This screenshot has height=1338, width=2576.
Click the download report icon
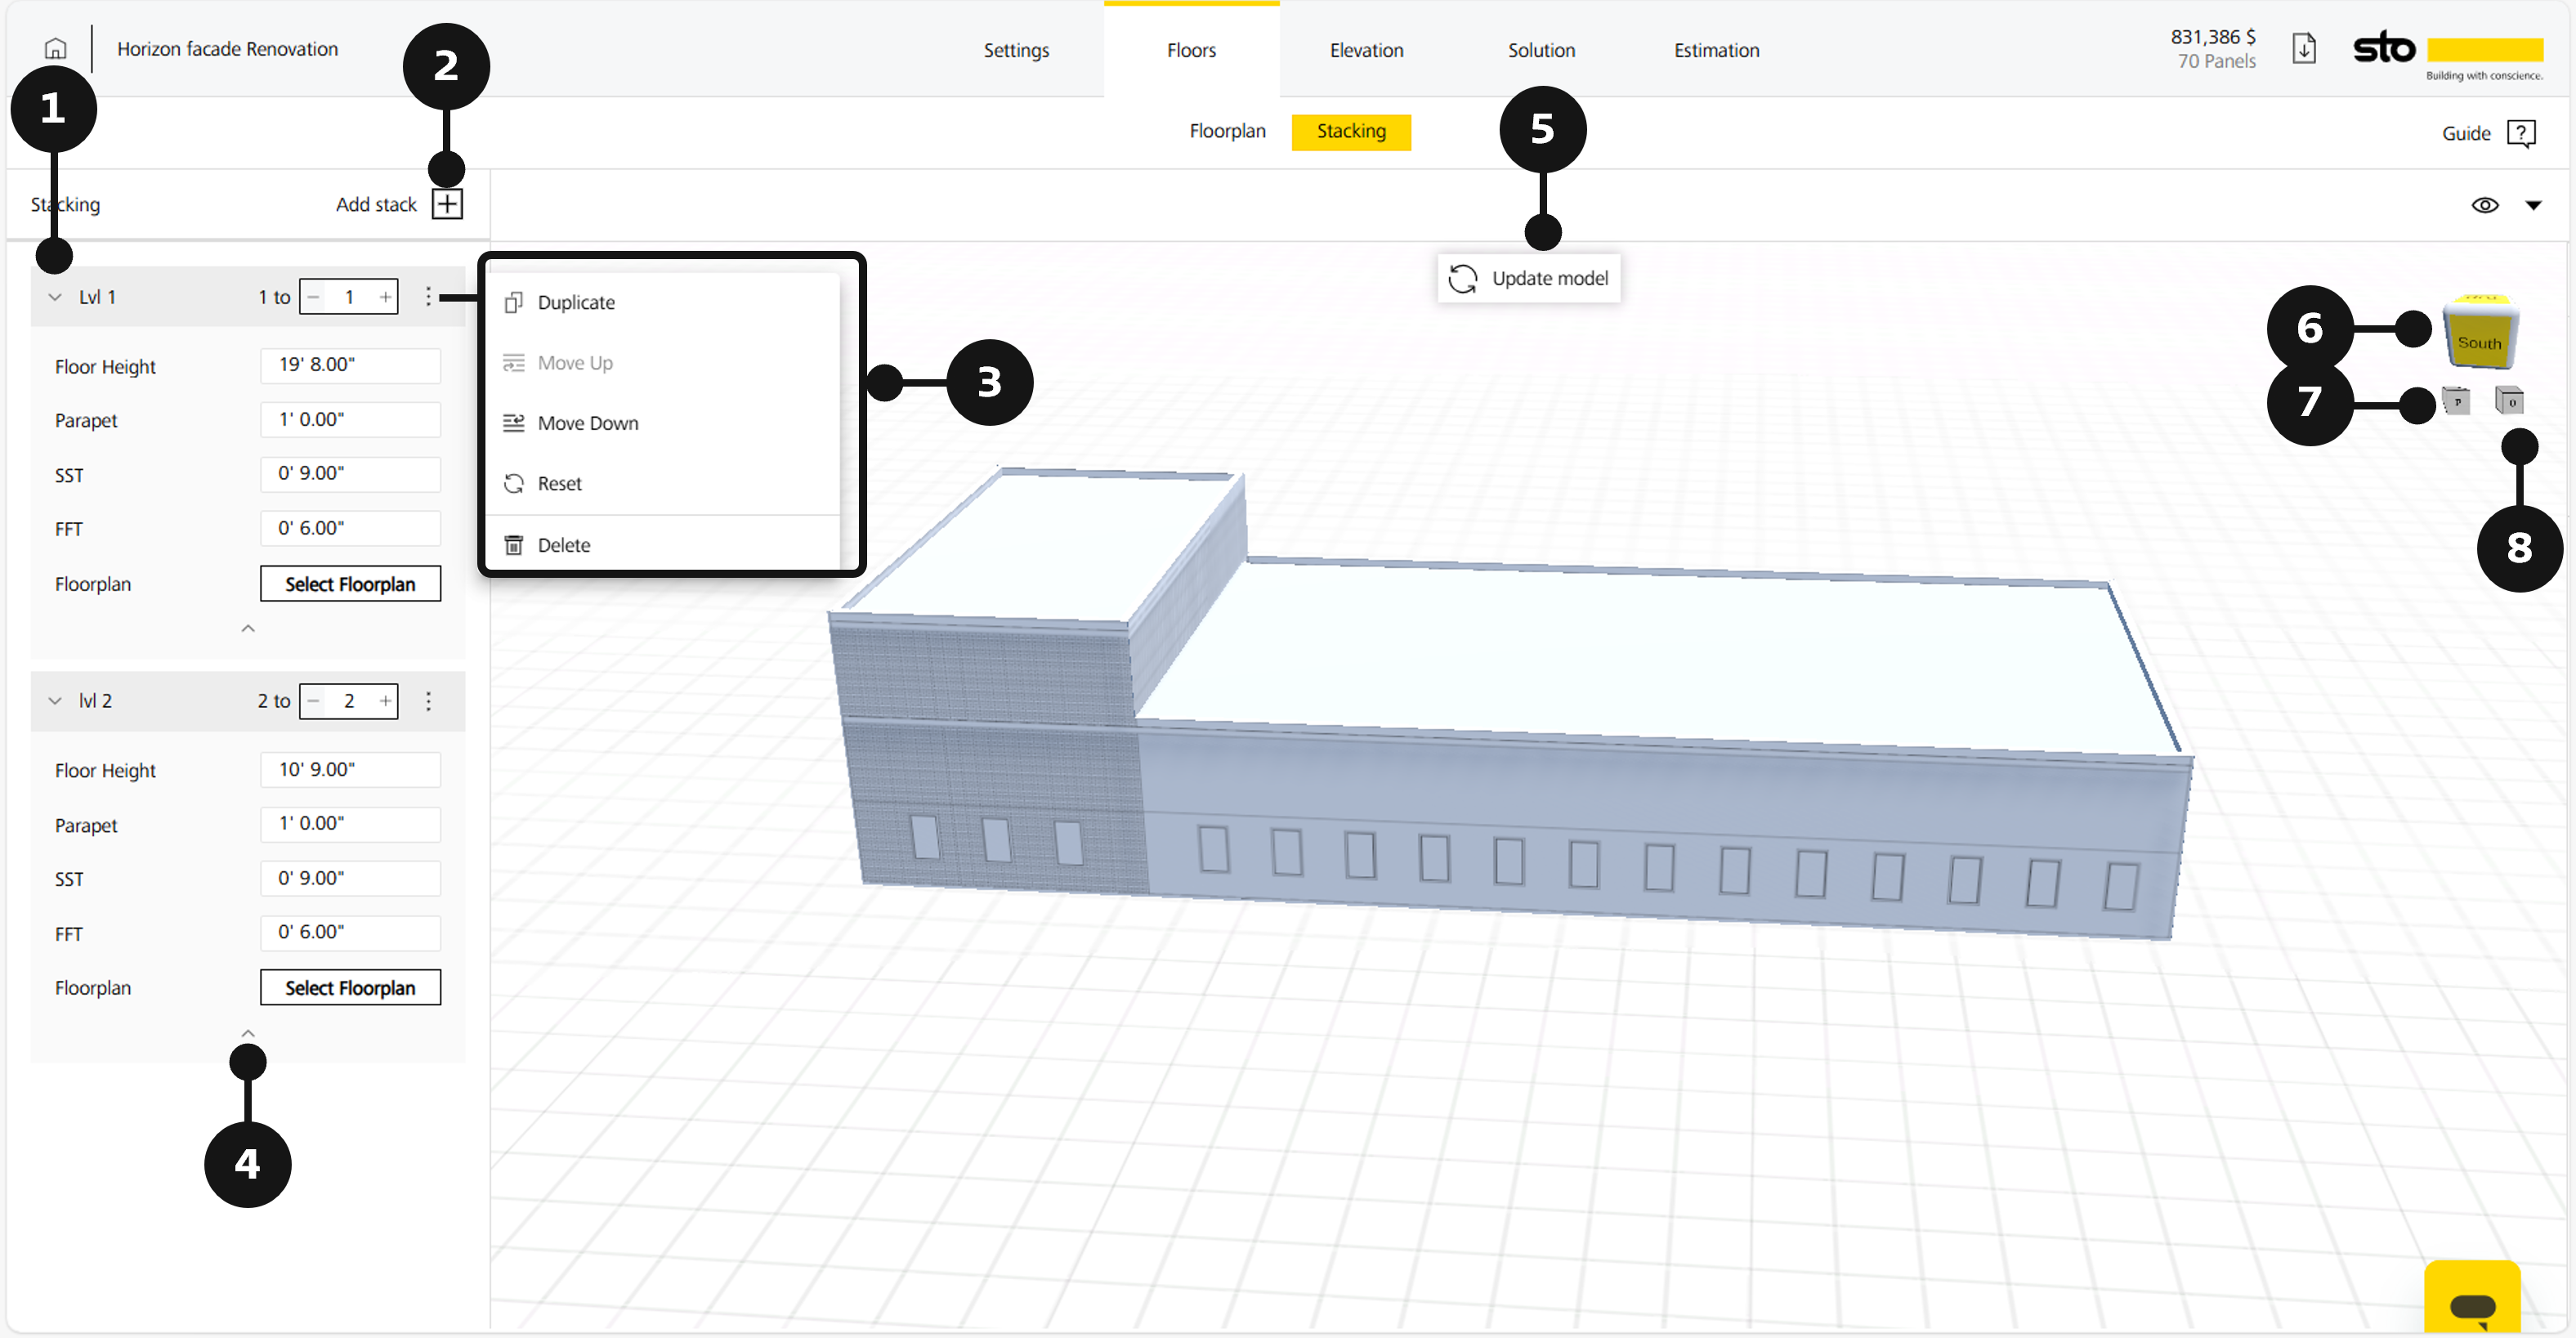tap(2304, 49)
